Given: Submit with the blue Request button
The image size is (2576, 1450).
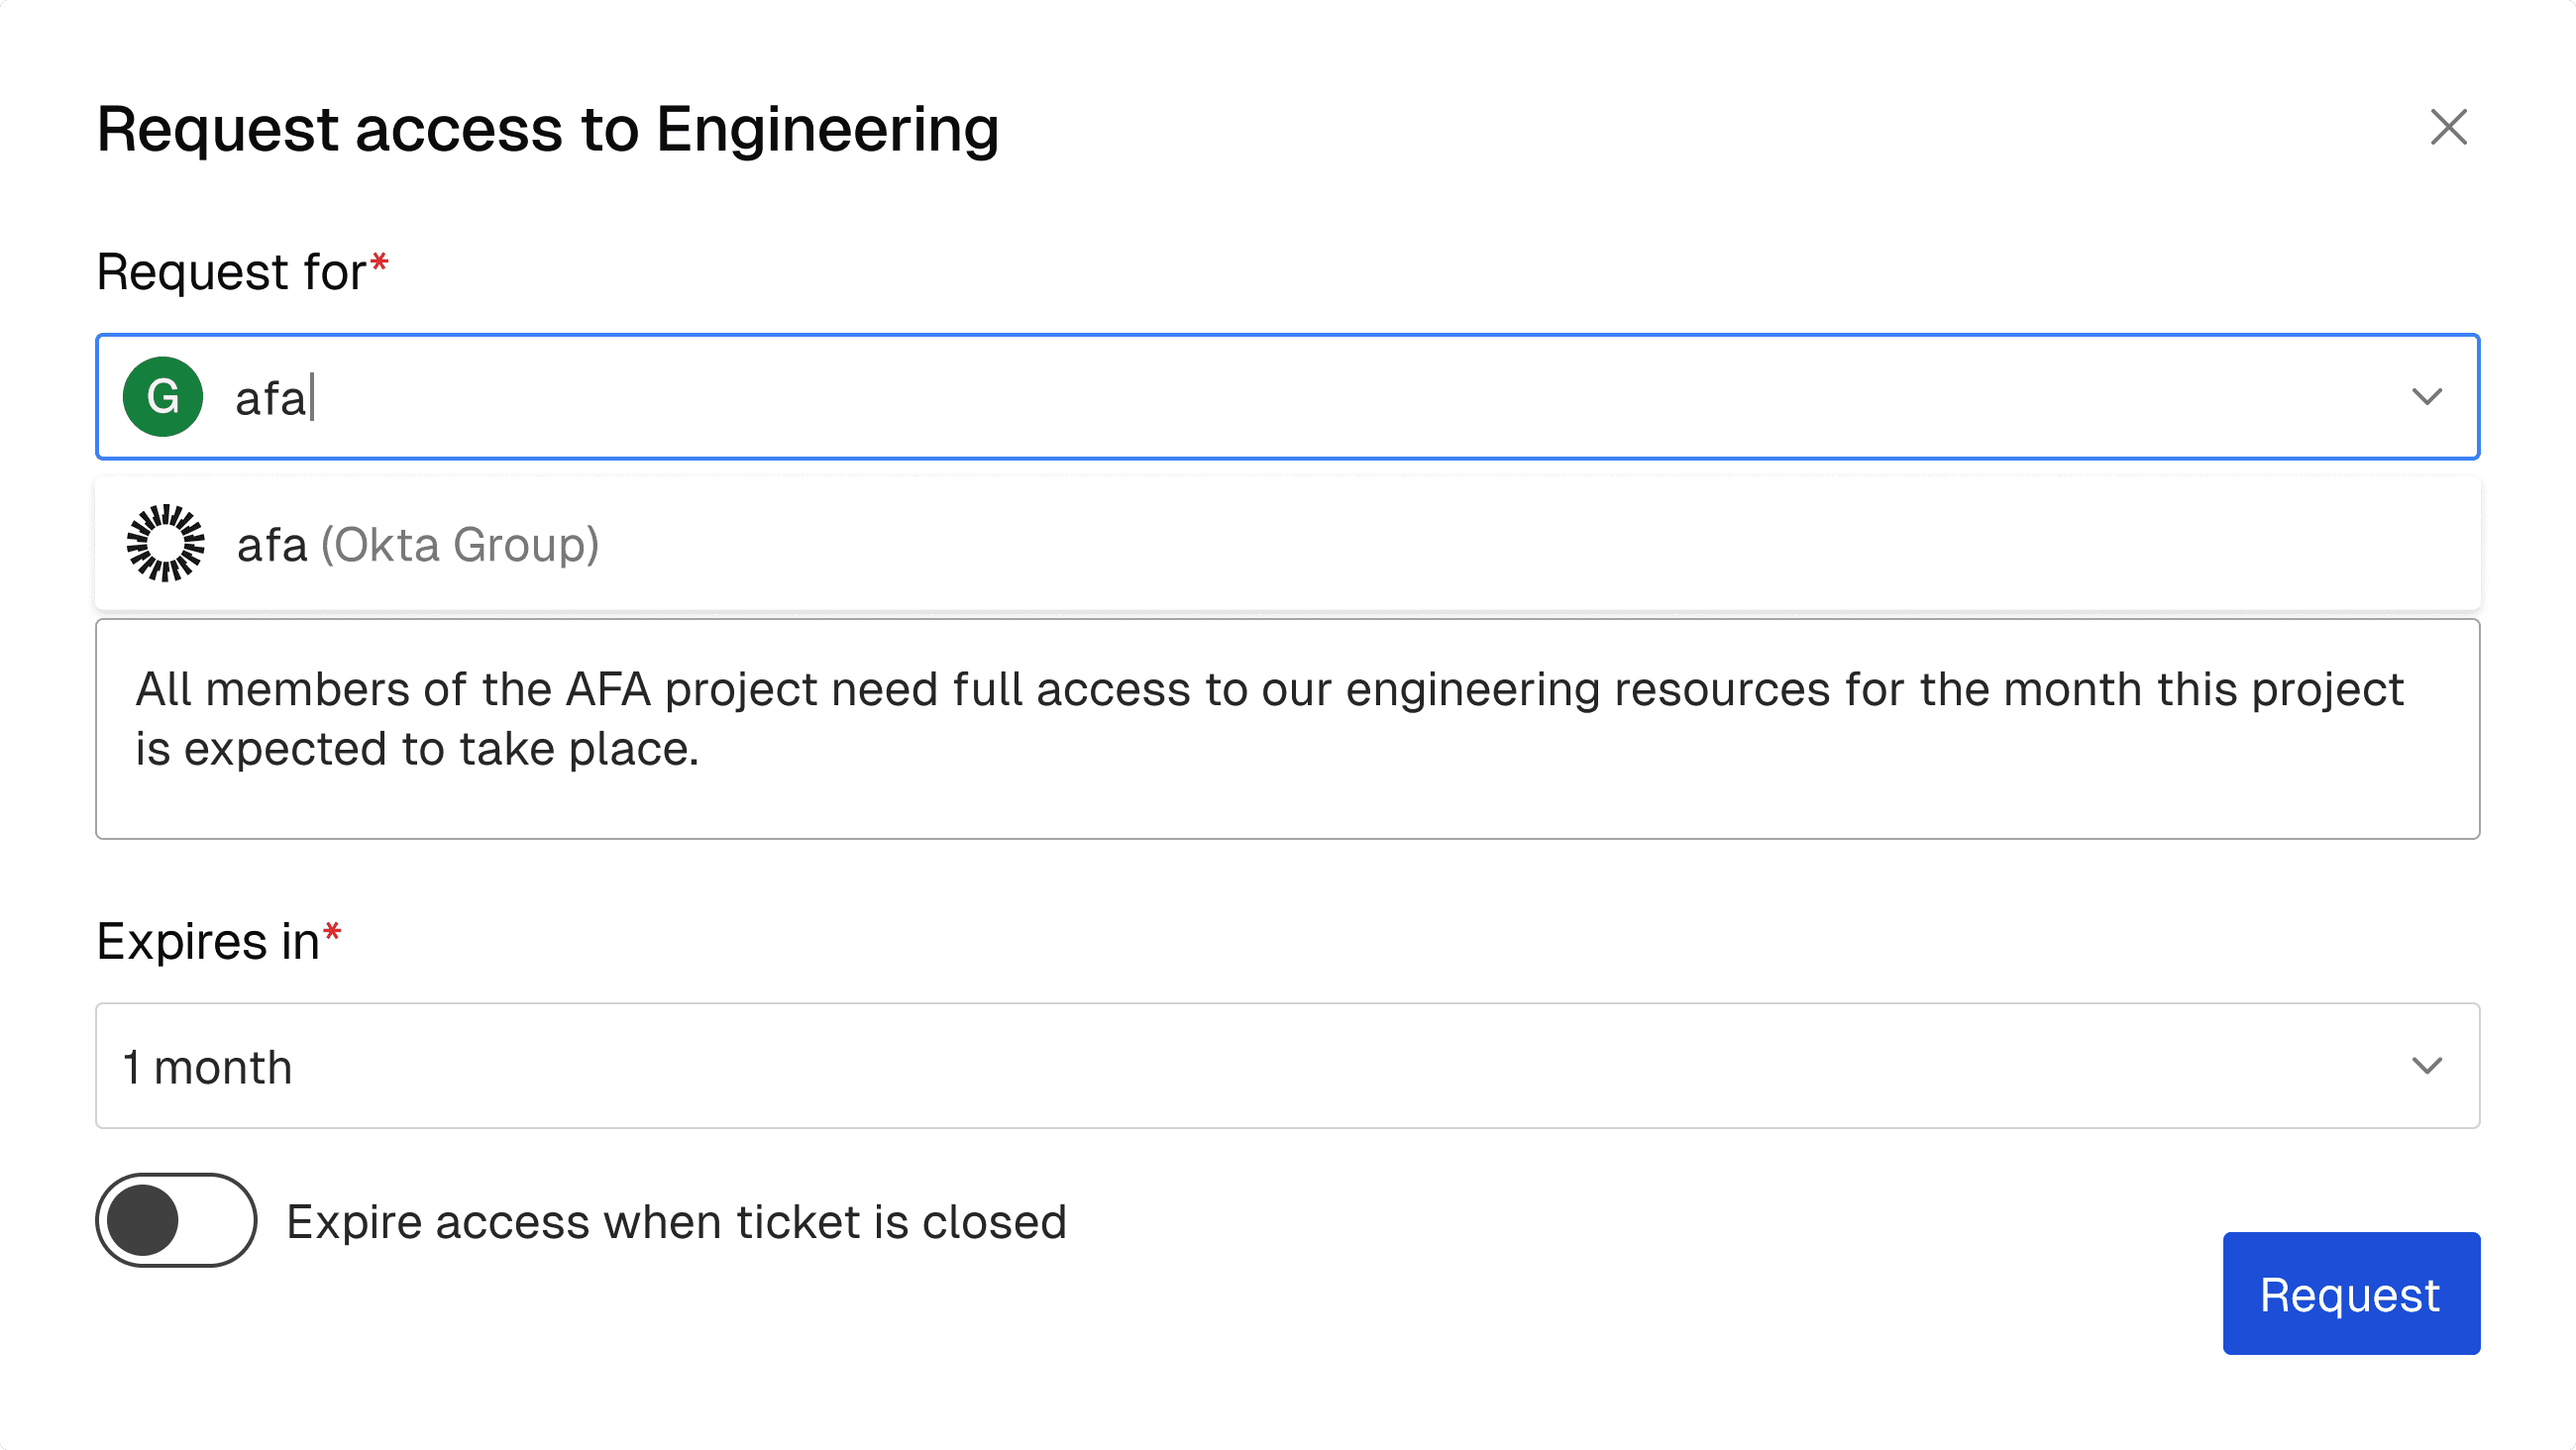Looking at the screenshot, I should click(2350, 1294).
